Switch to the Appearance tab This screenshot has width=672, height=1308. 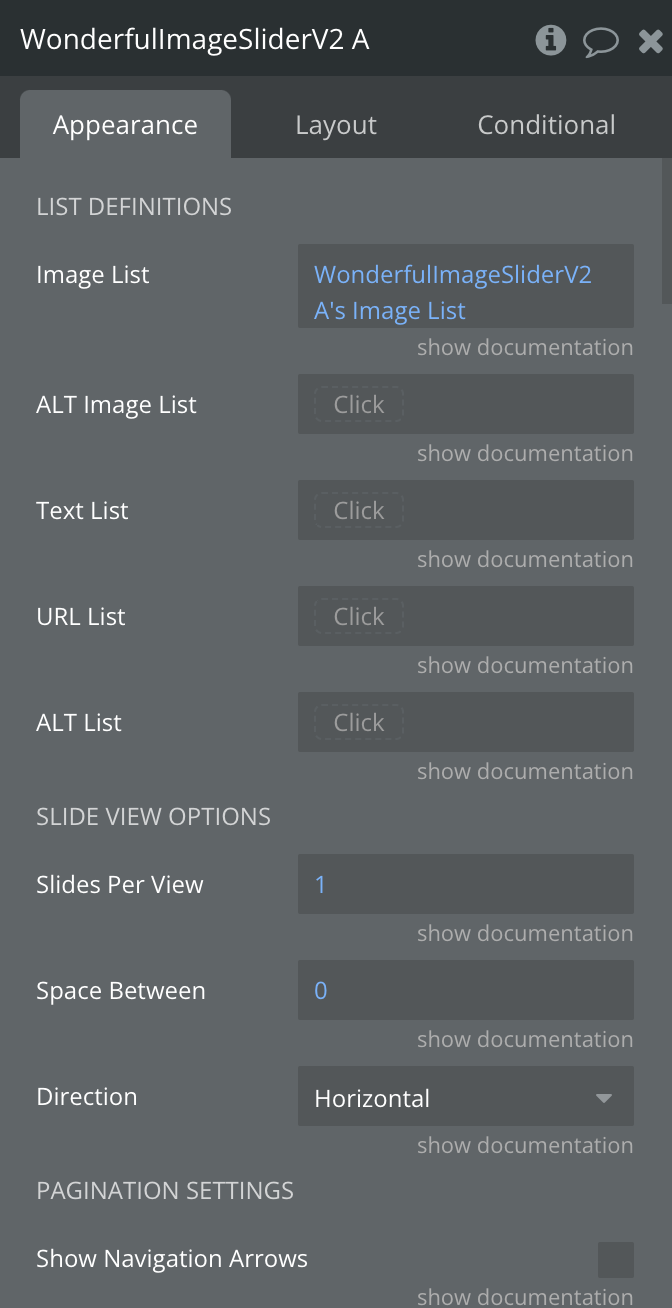125,125
